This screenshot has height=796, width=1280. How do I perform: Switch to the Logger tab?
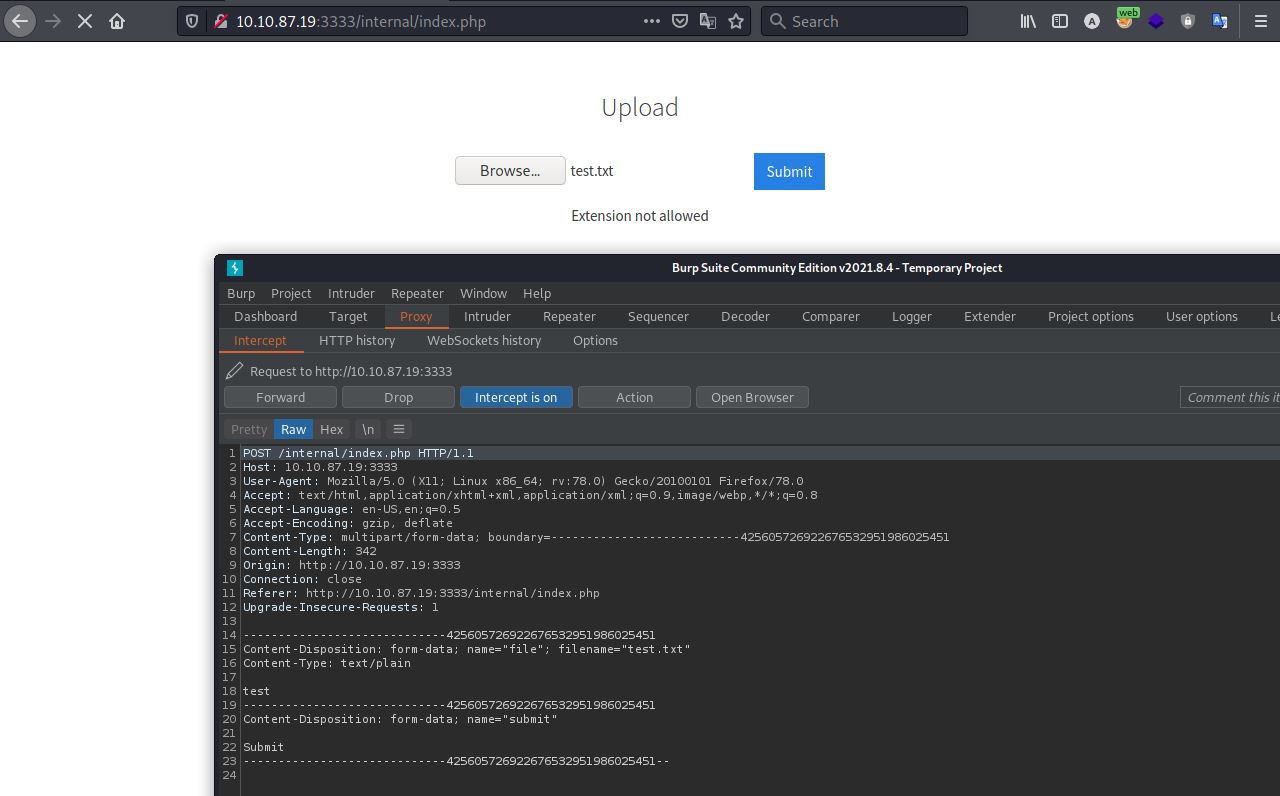click(911, 316)
